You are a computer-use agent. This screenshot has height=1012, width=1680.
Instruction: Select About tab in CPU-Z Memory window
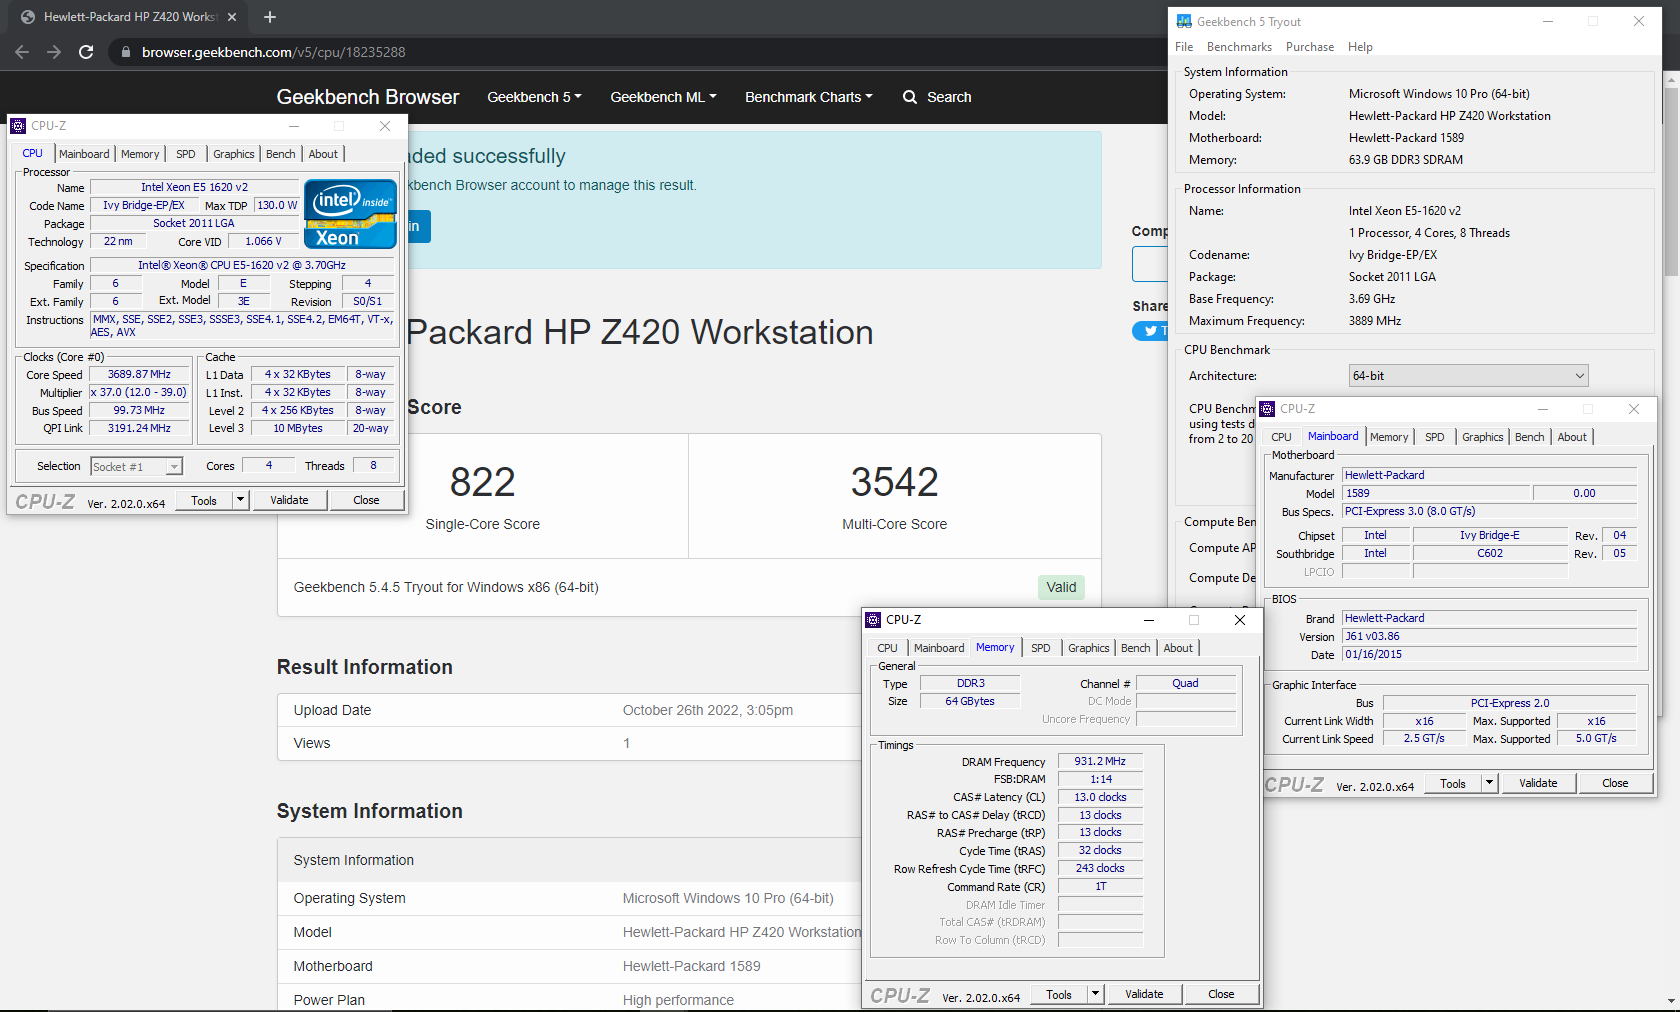[1178, 648]
